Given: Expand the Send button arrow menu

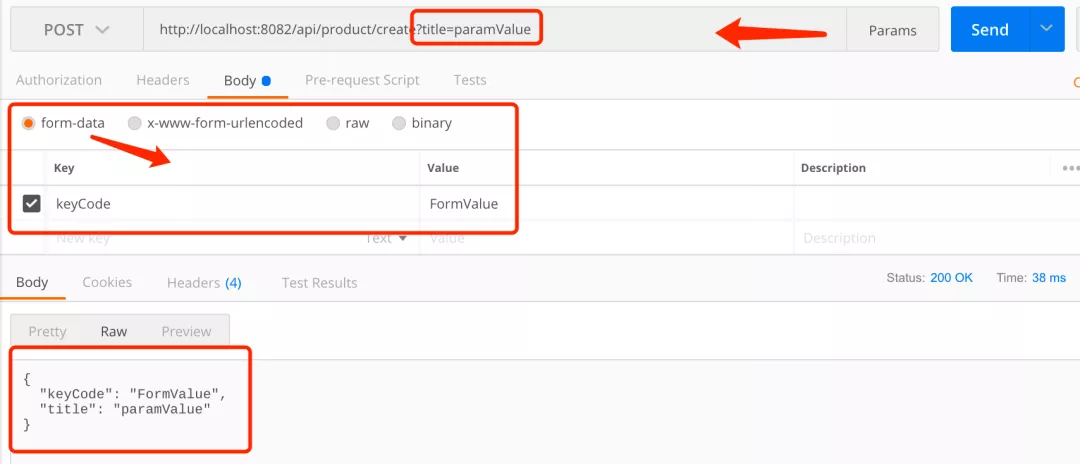Looking at the screenshot, I should coord(1046,29).
